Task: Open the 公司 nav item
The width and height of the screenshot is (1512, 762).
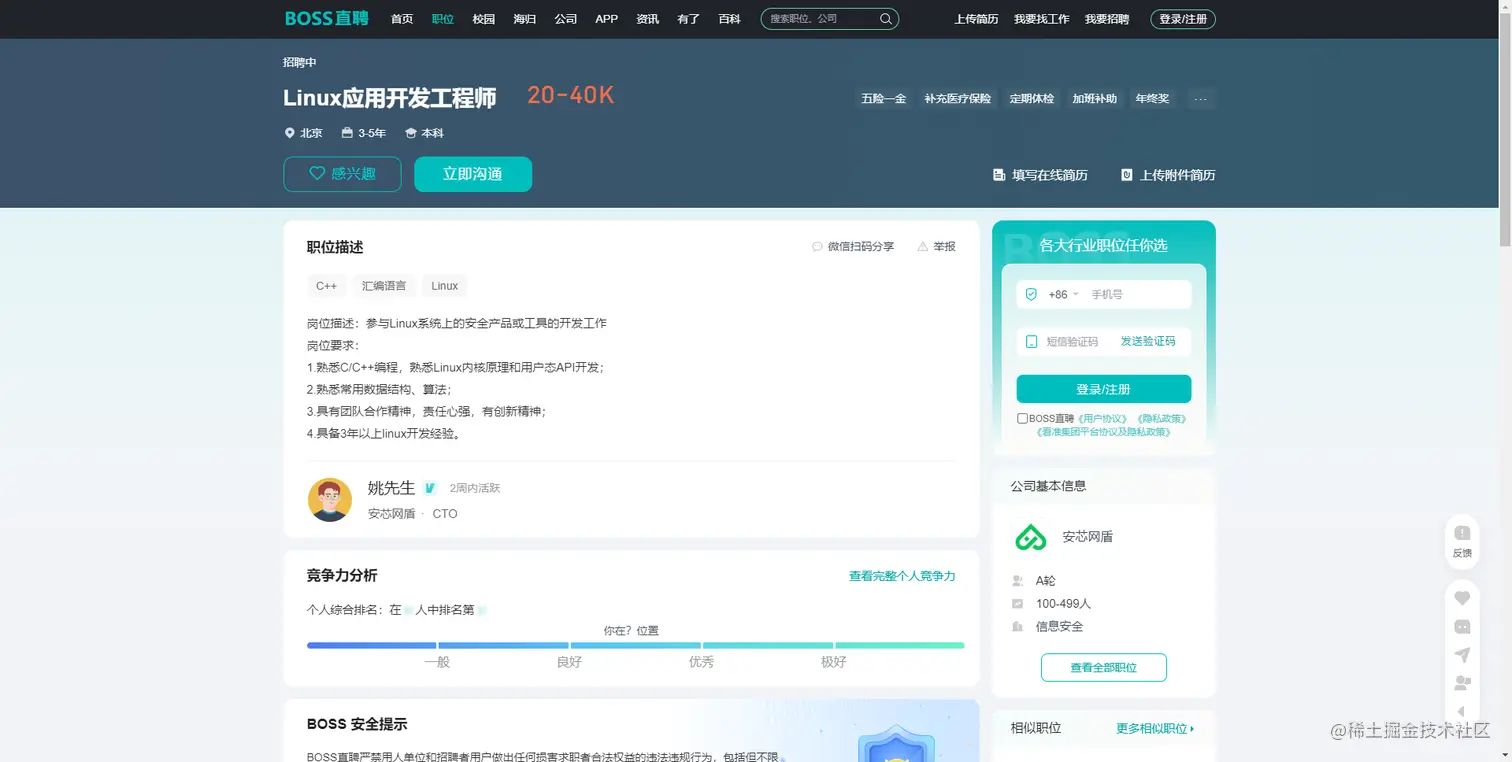Action: [566, 19]
